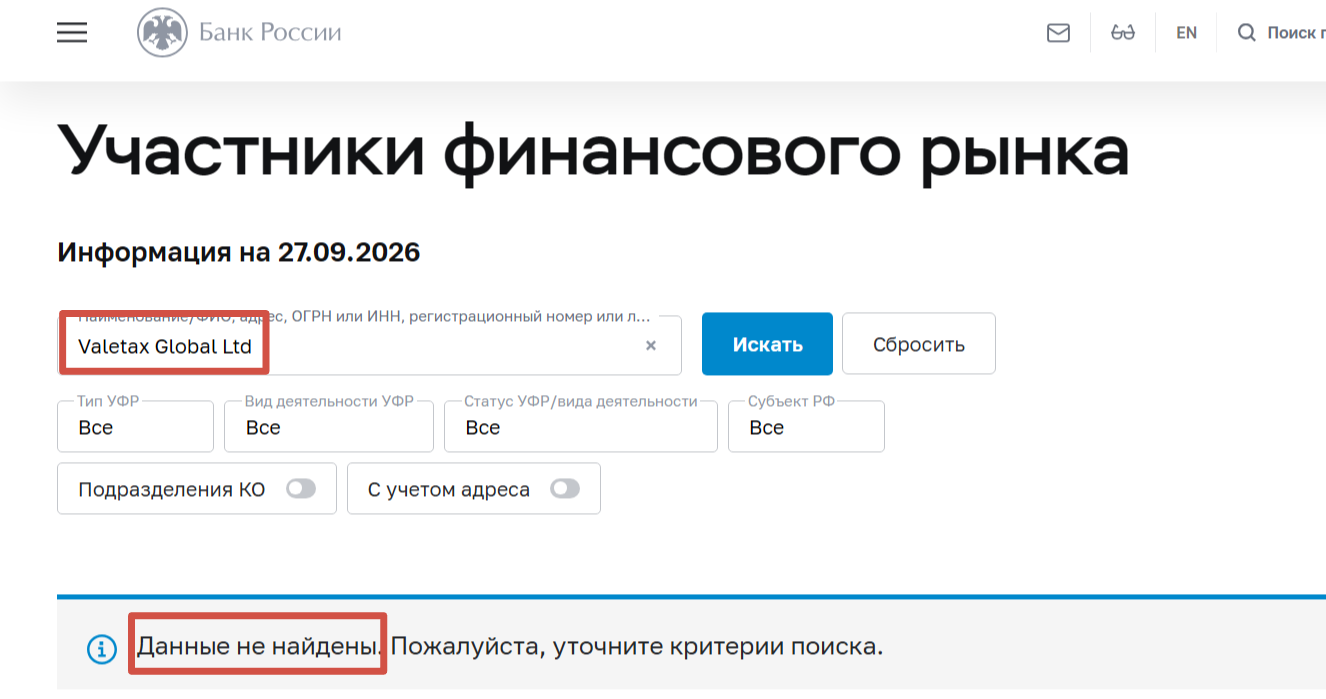This screenshot has width=1326, height=699.
Task: Go to the Банк России home text link
Action: (x=270, y=33)
